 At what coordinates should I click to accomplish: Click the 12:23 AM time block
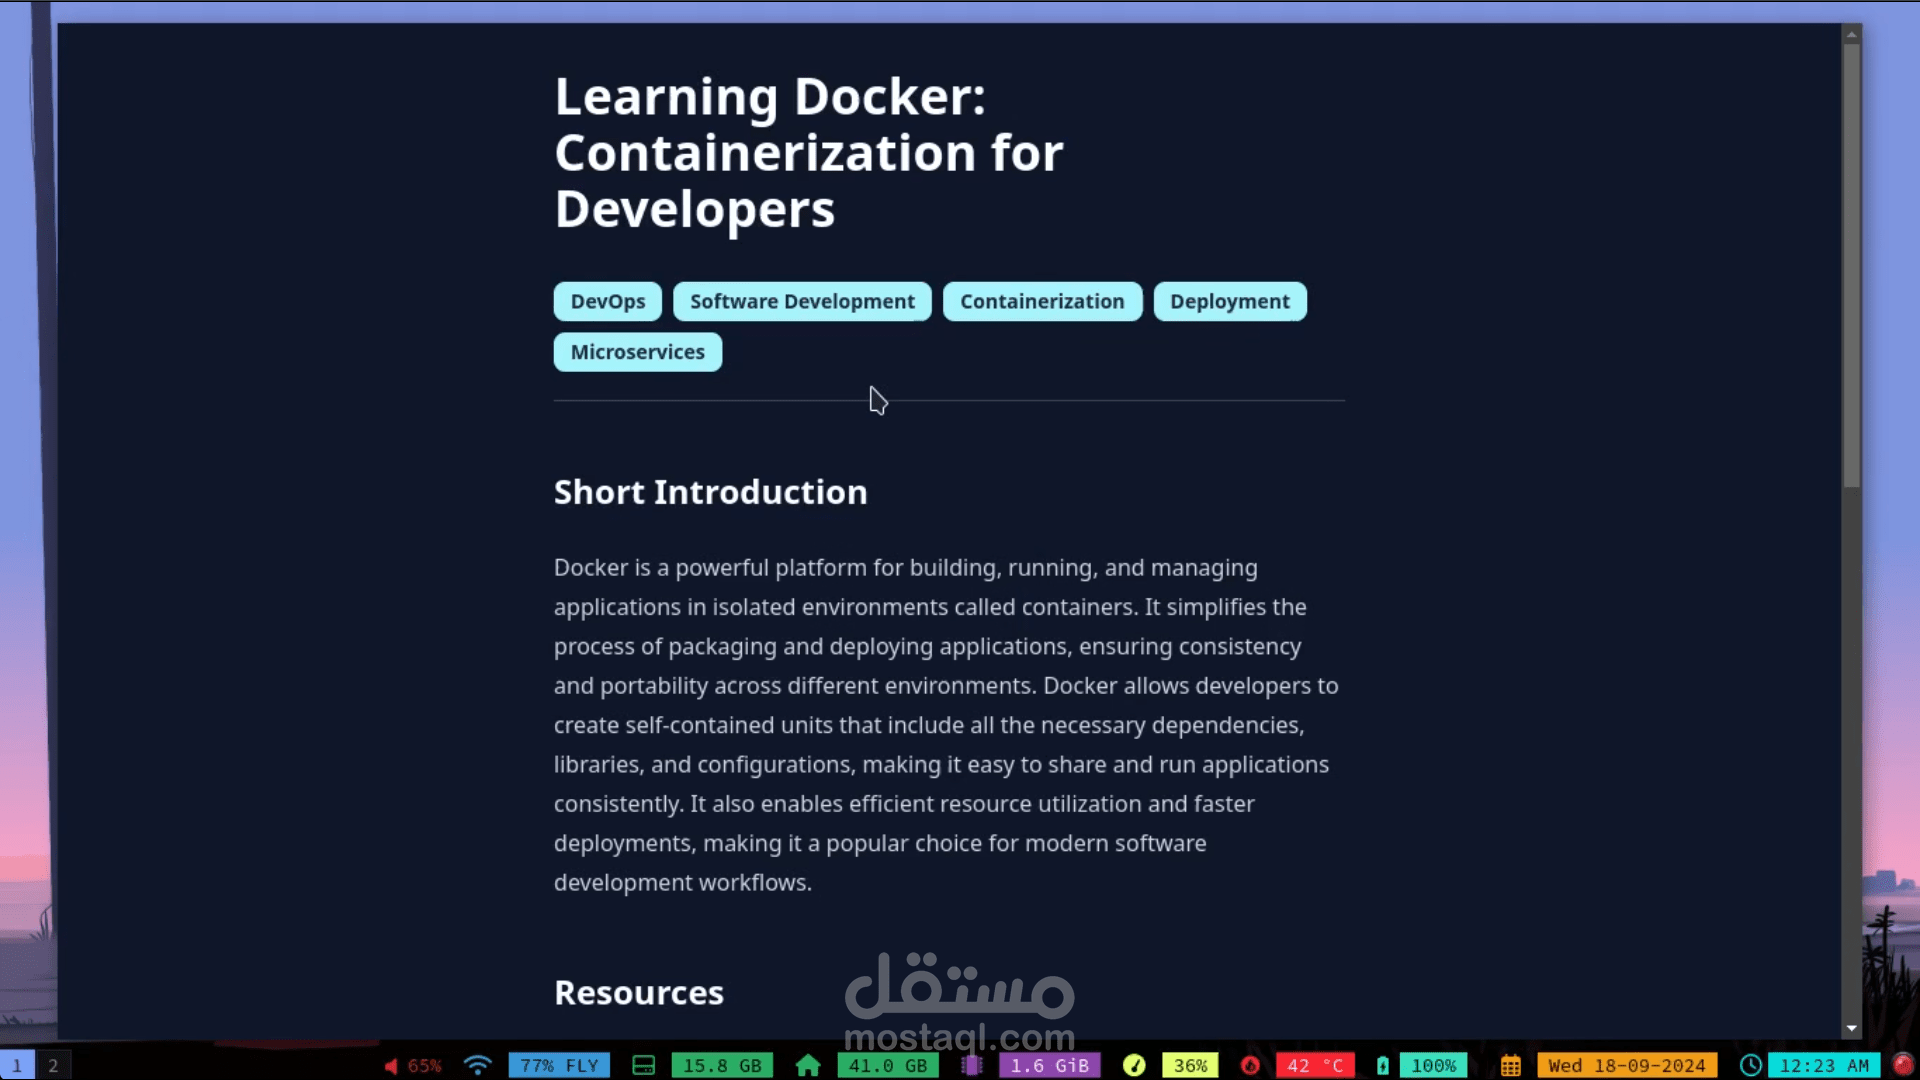coord(1824,1066)
